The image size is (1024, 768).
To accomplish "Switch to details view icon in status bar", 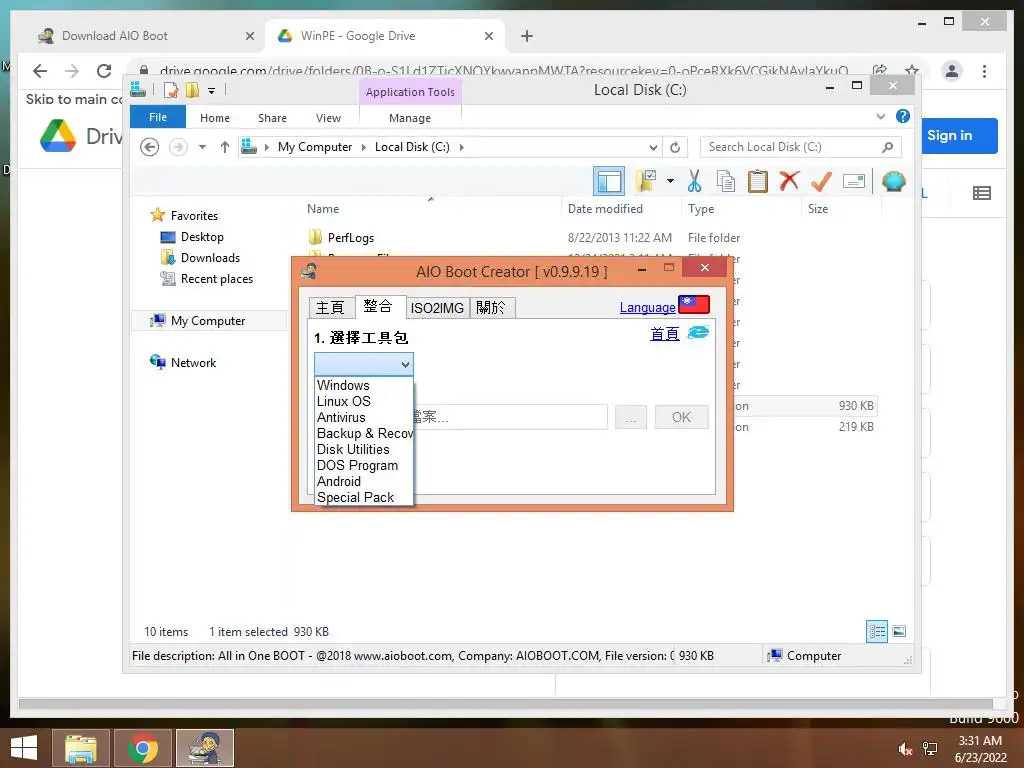I will point(876,632).
